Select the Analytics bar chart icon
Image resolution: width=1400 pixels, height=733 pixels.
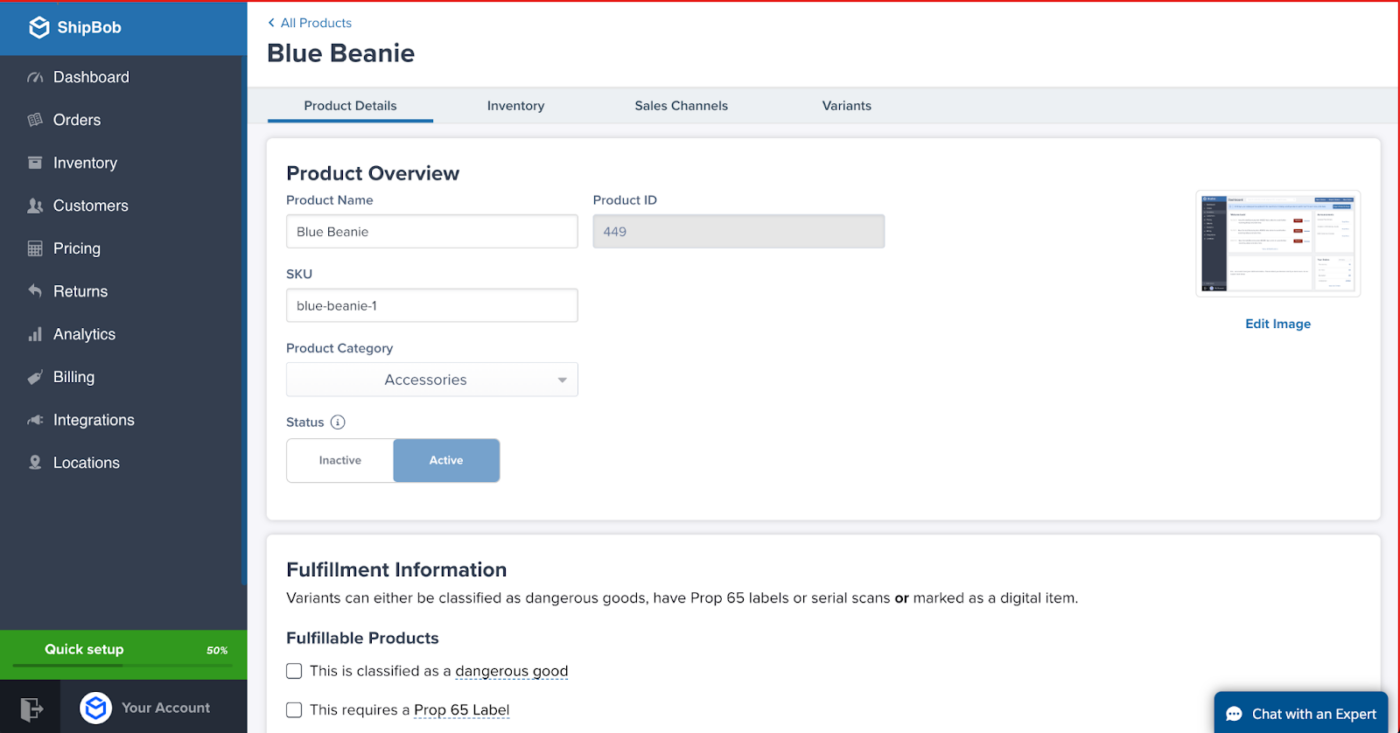click(x=35, y=334)
